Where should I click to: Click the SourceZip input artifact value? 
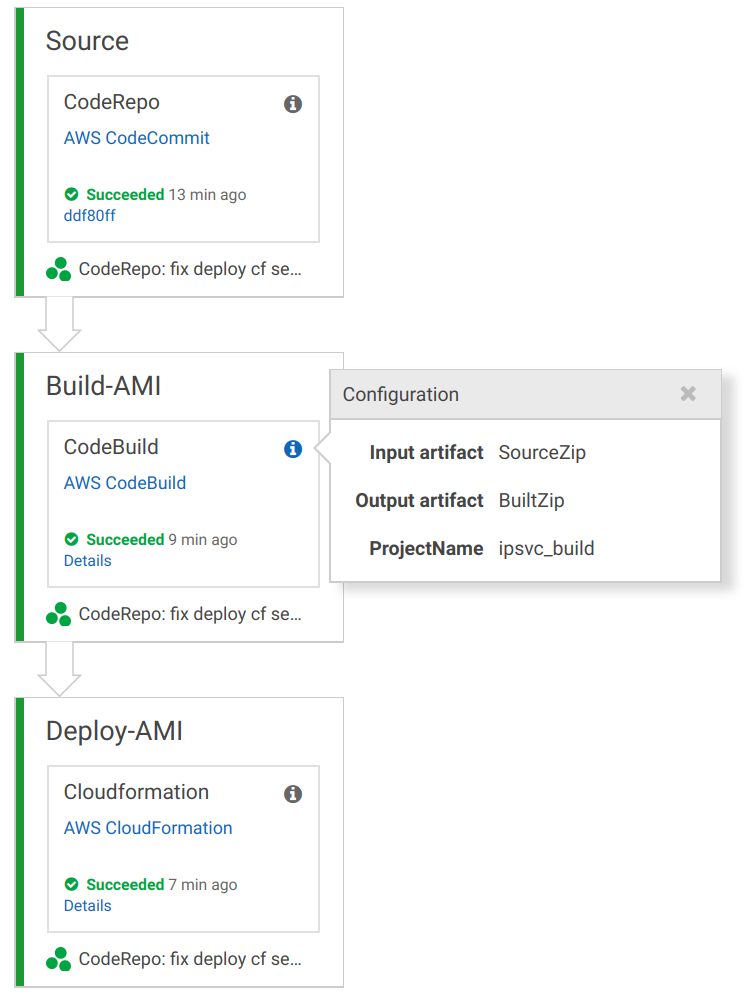tap(542, 453)
